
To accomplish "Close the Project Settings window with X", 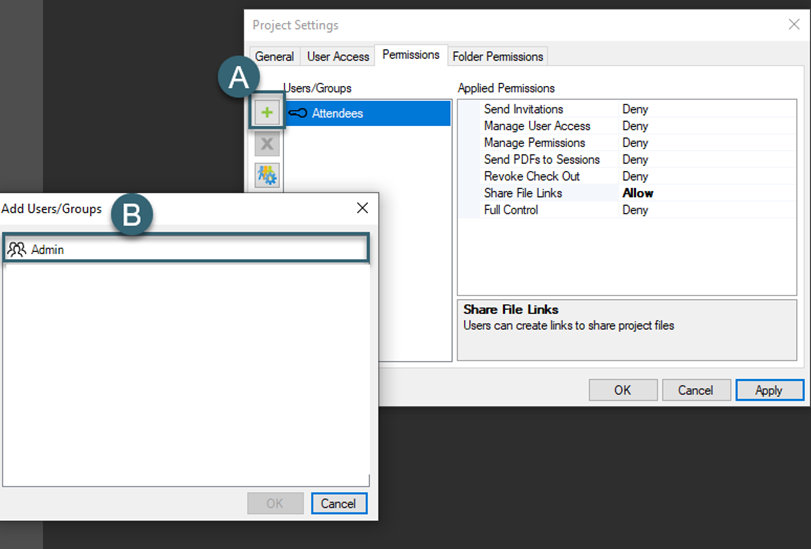I will (793, 25).
